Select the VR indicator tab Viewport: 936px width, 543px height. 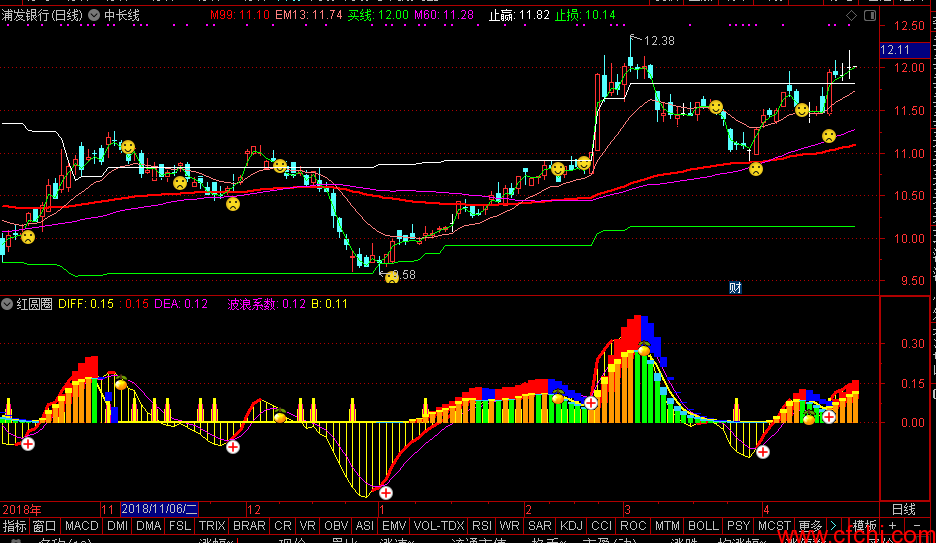pyautogui.click(x=307, y=526)
